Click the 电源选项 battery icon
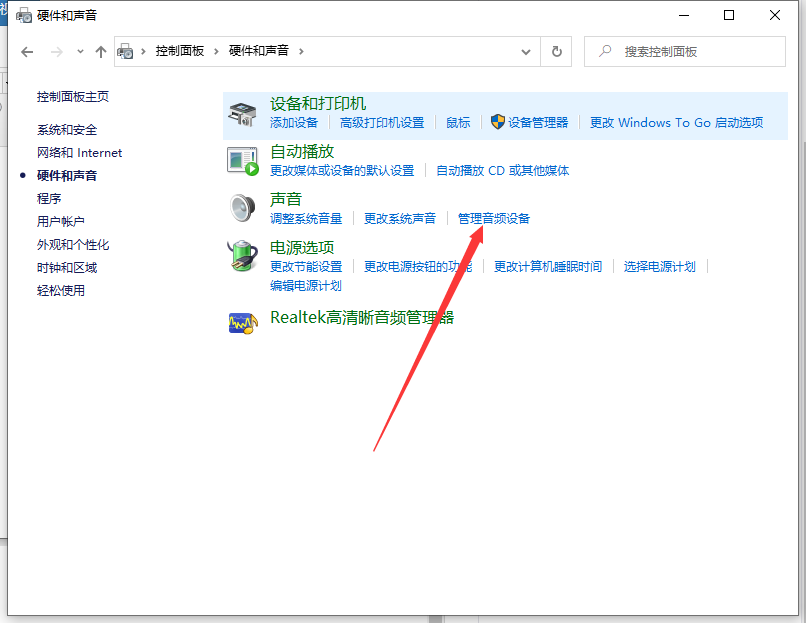The width and height of the screenshot is (806, 623). [x=240, y=253]
